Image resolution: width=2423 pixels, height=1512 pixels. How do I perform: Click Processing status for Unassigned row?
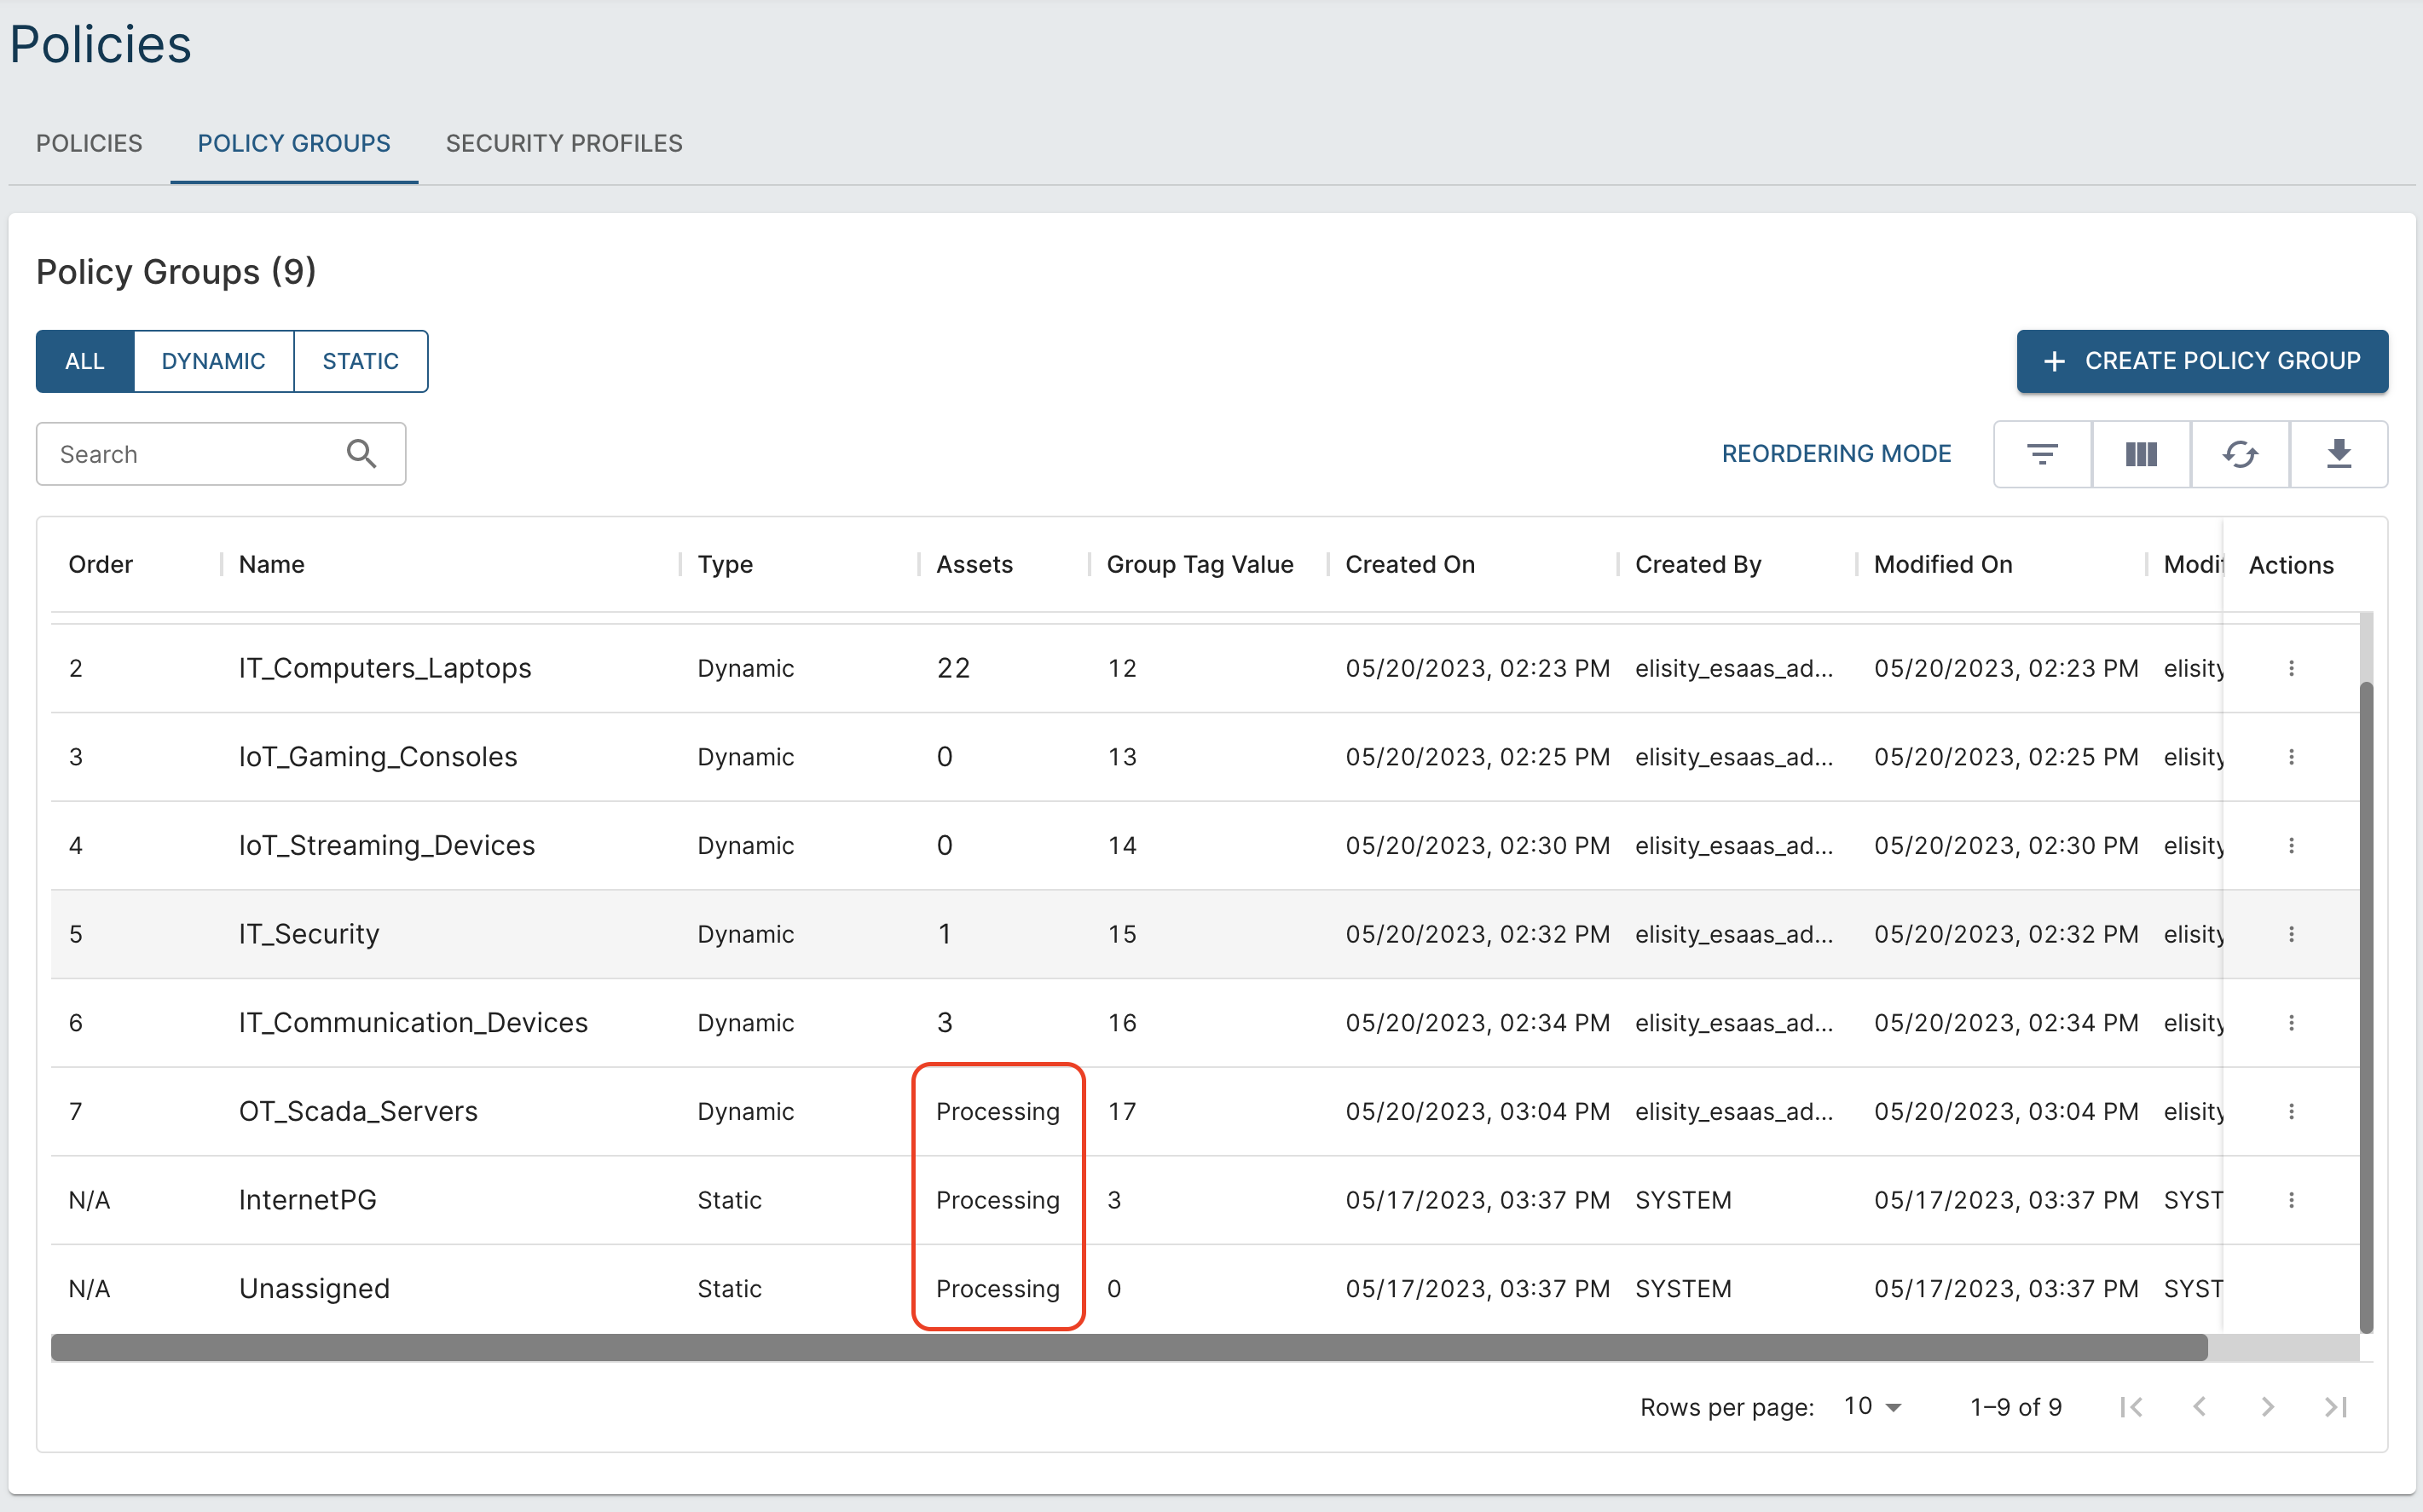tap(998, 1289)
